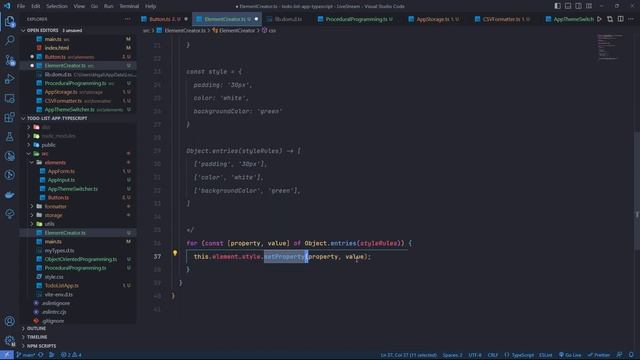Expand the NPM Scripts section
The height and width of the screenshot is (360, 640).
41,346
